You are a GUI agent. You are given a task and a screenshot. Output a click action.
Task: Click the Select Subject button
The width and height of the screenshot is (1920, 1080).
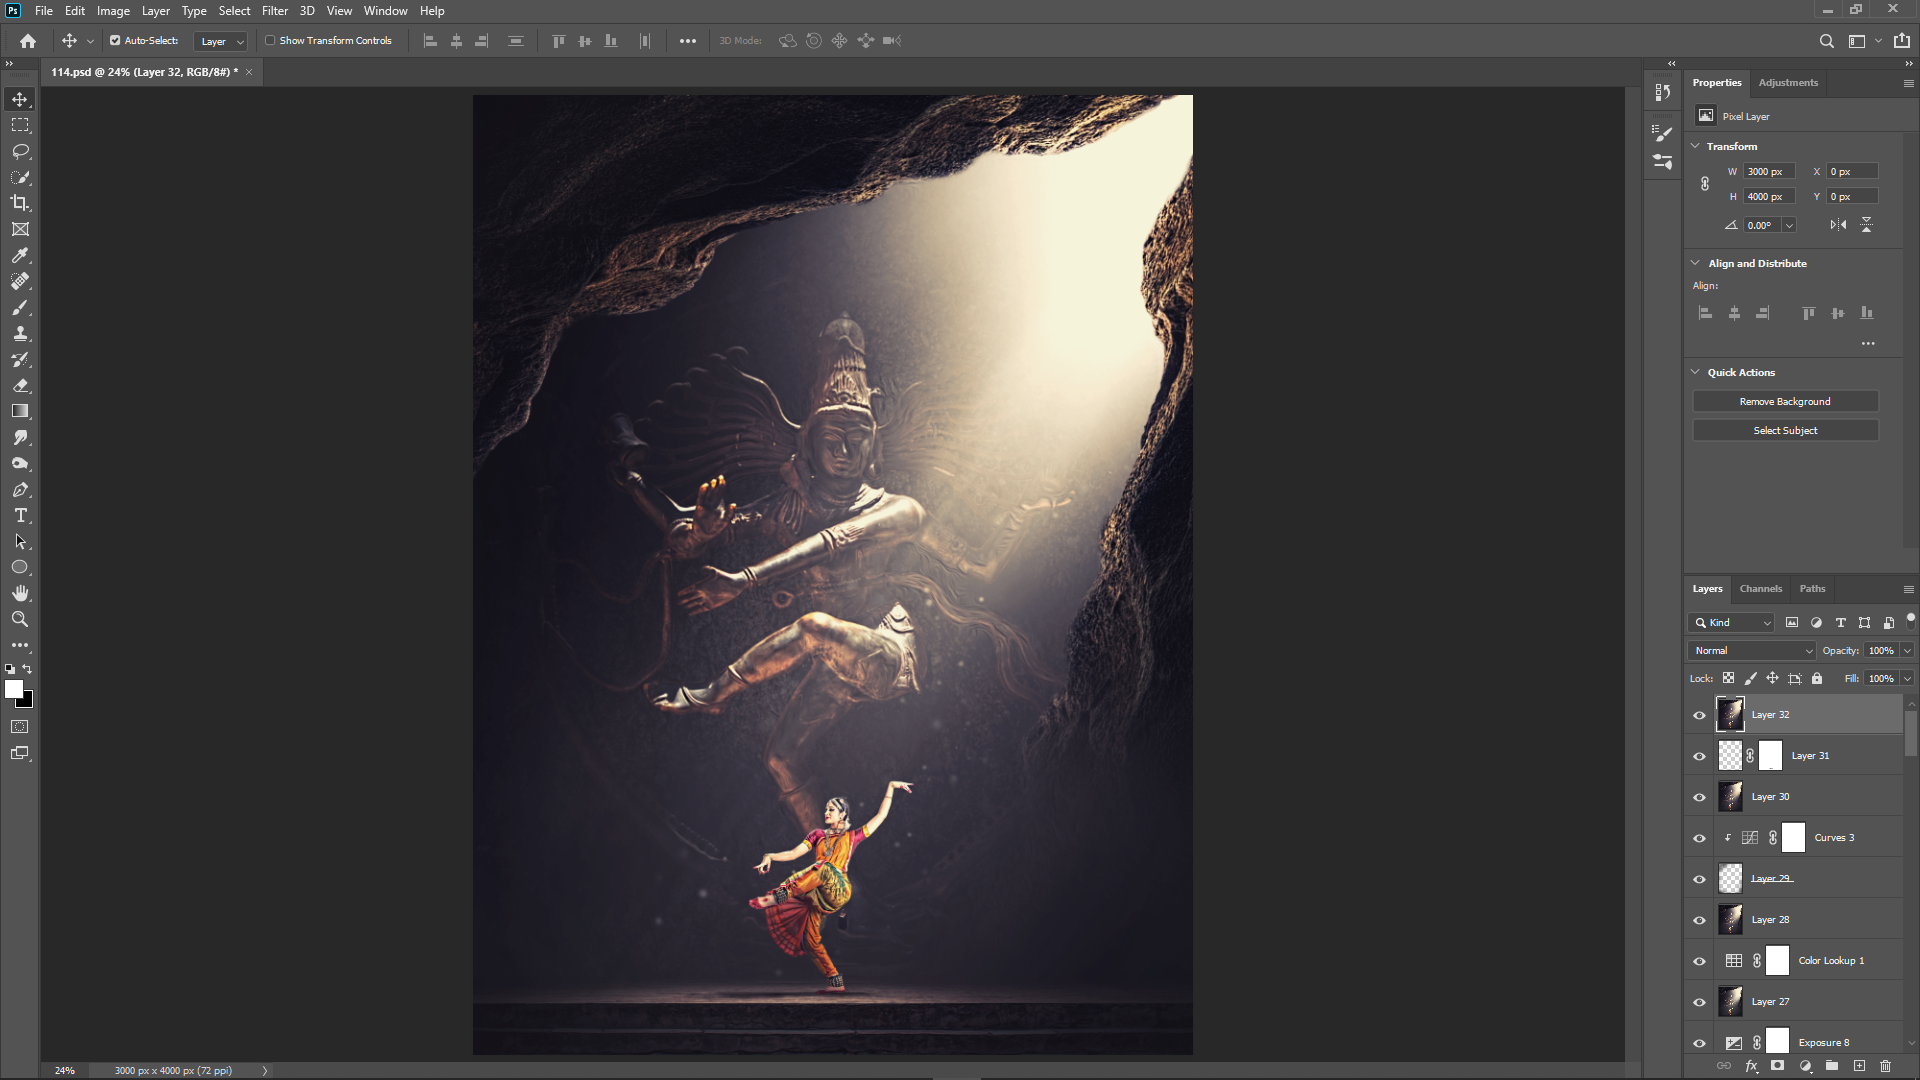(x=1785, y=431)
